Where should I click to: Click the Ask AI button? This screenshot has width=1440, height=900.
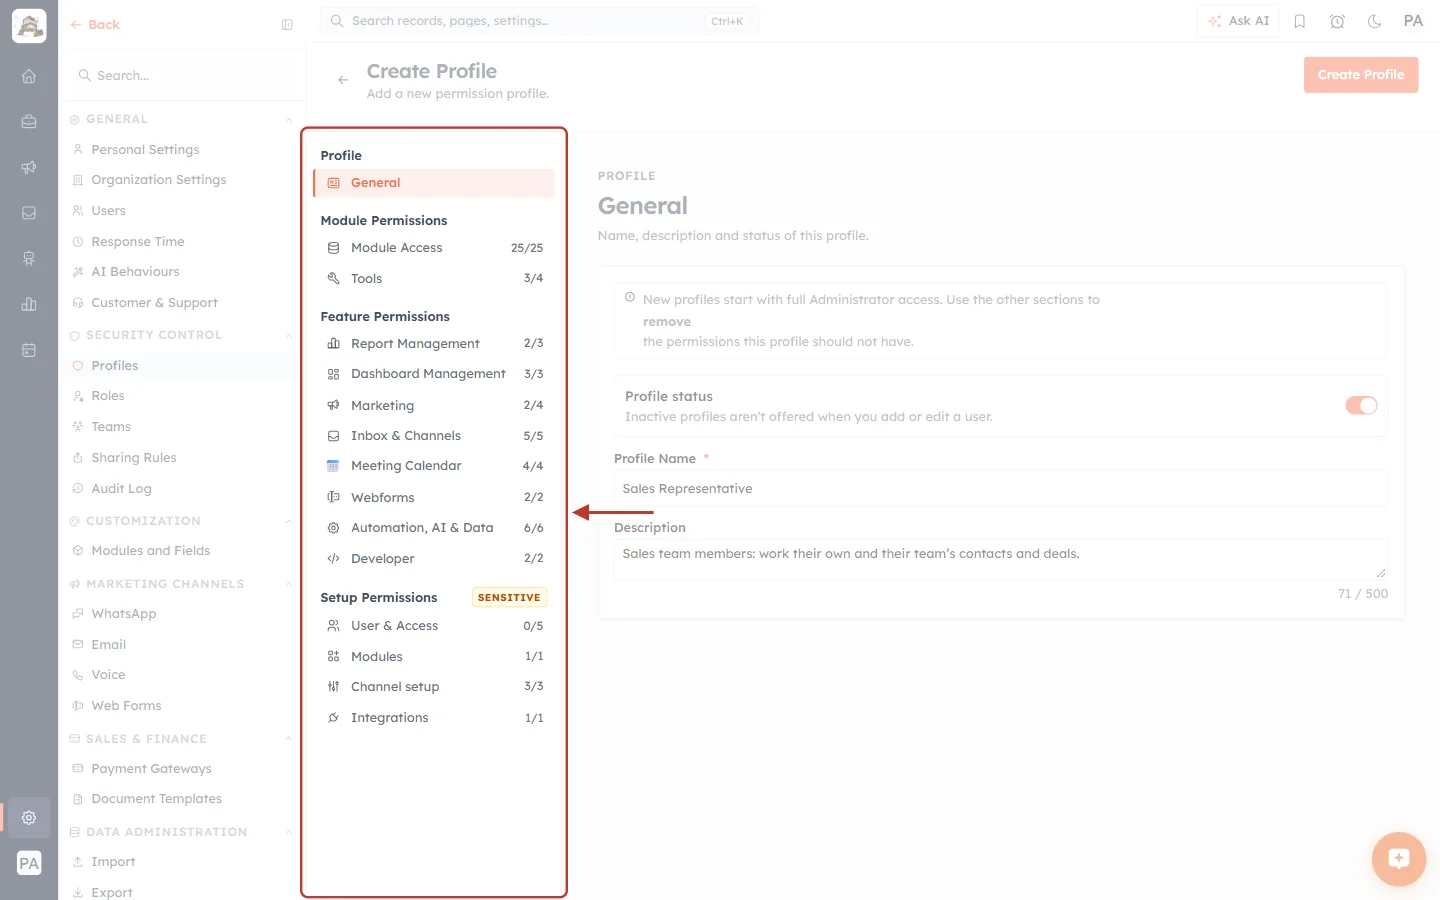point(1238,21)
